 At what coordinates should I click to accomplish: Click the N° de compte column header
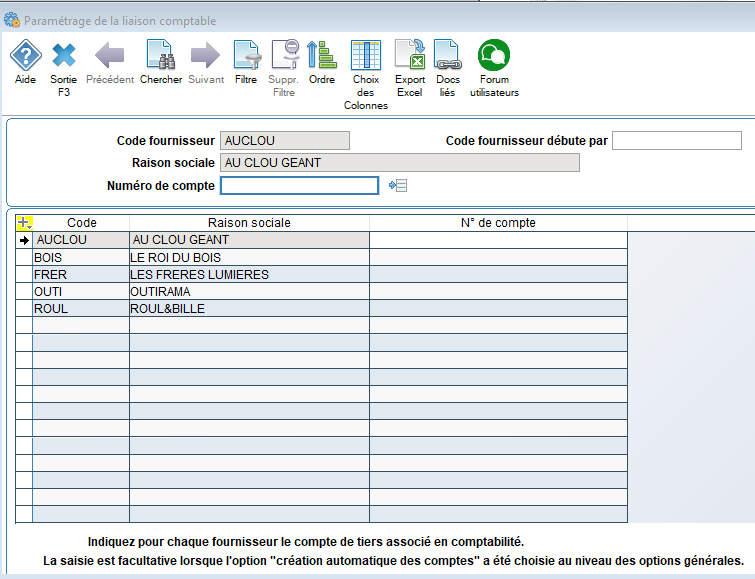498,223
